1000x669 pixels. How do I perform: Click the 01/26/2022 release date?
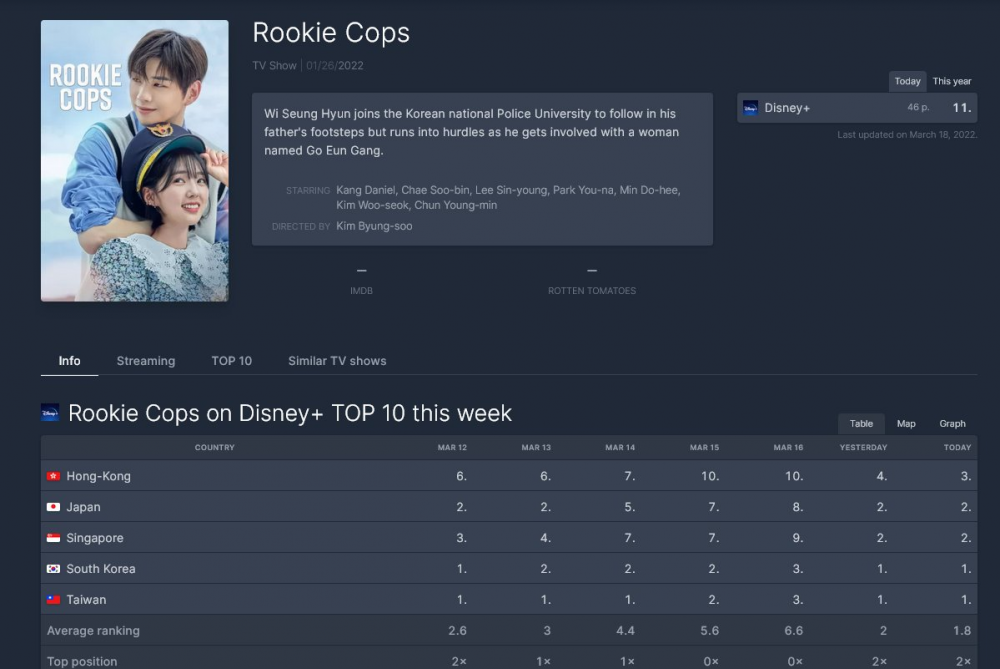[x=335, y=66]
